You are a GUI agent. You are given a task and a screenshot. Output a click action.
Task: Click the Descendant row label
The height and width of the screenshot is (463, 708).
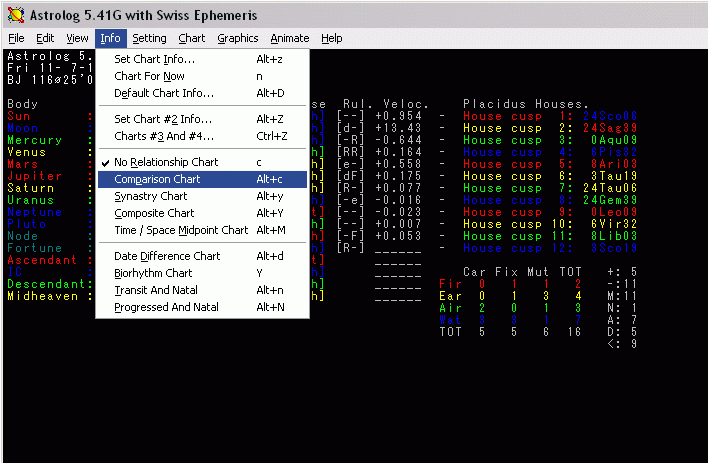point(46,284)
